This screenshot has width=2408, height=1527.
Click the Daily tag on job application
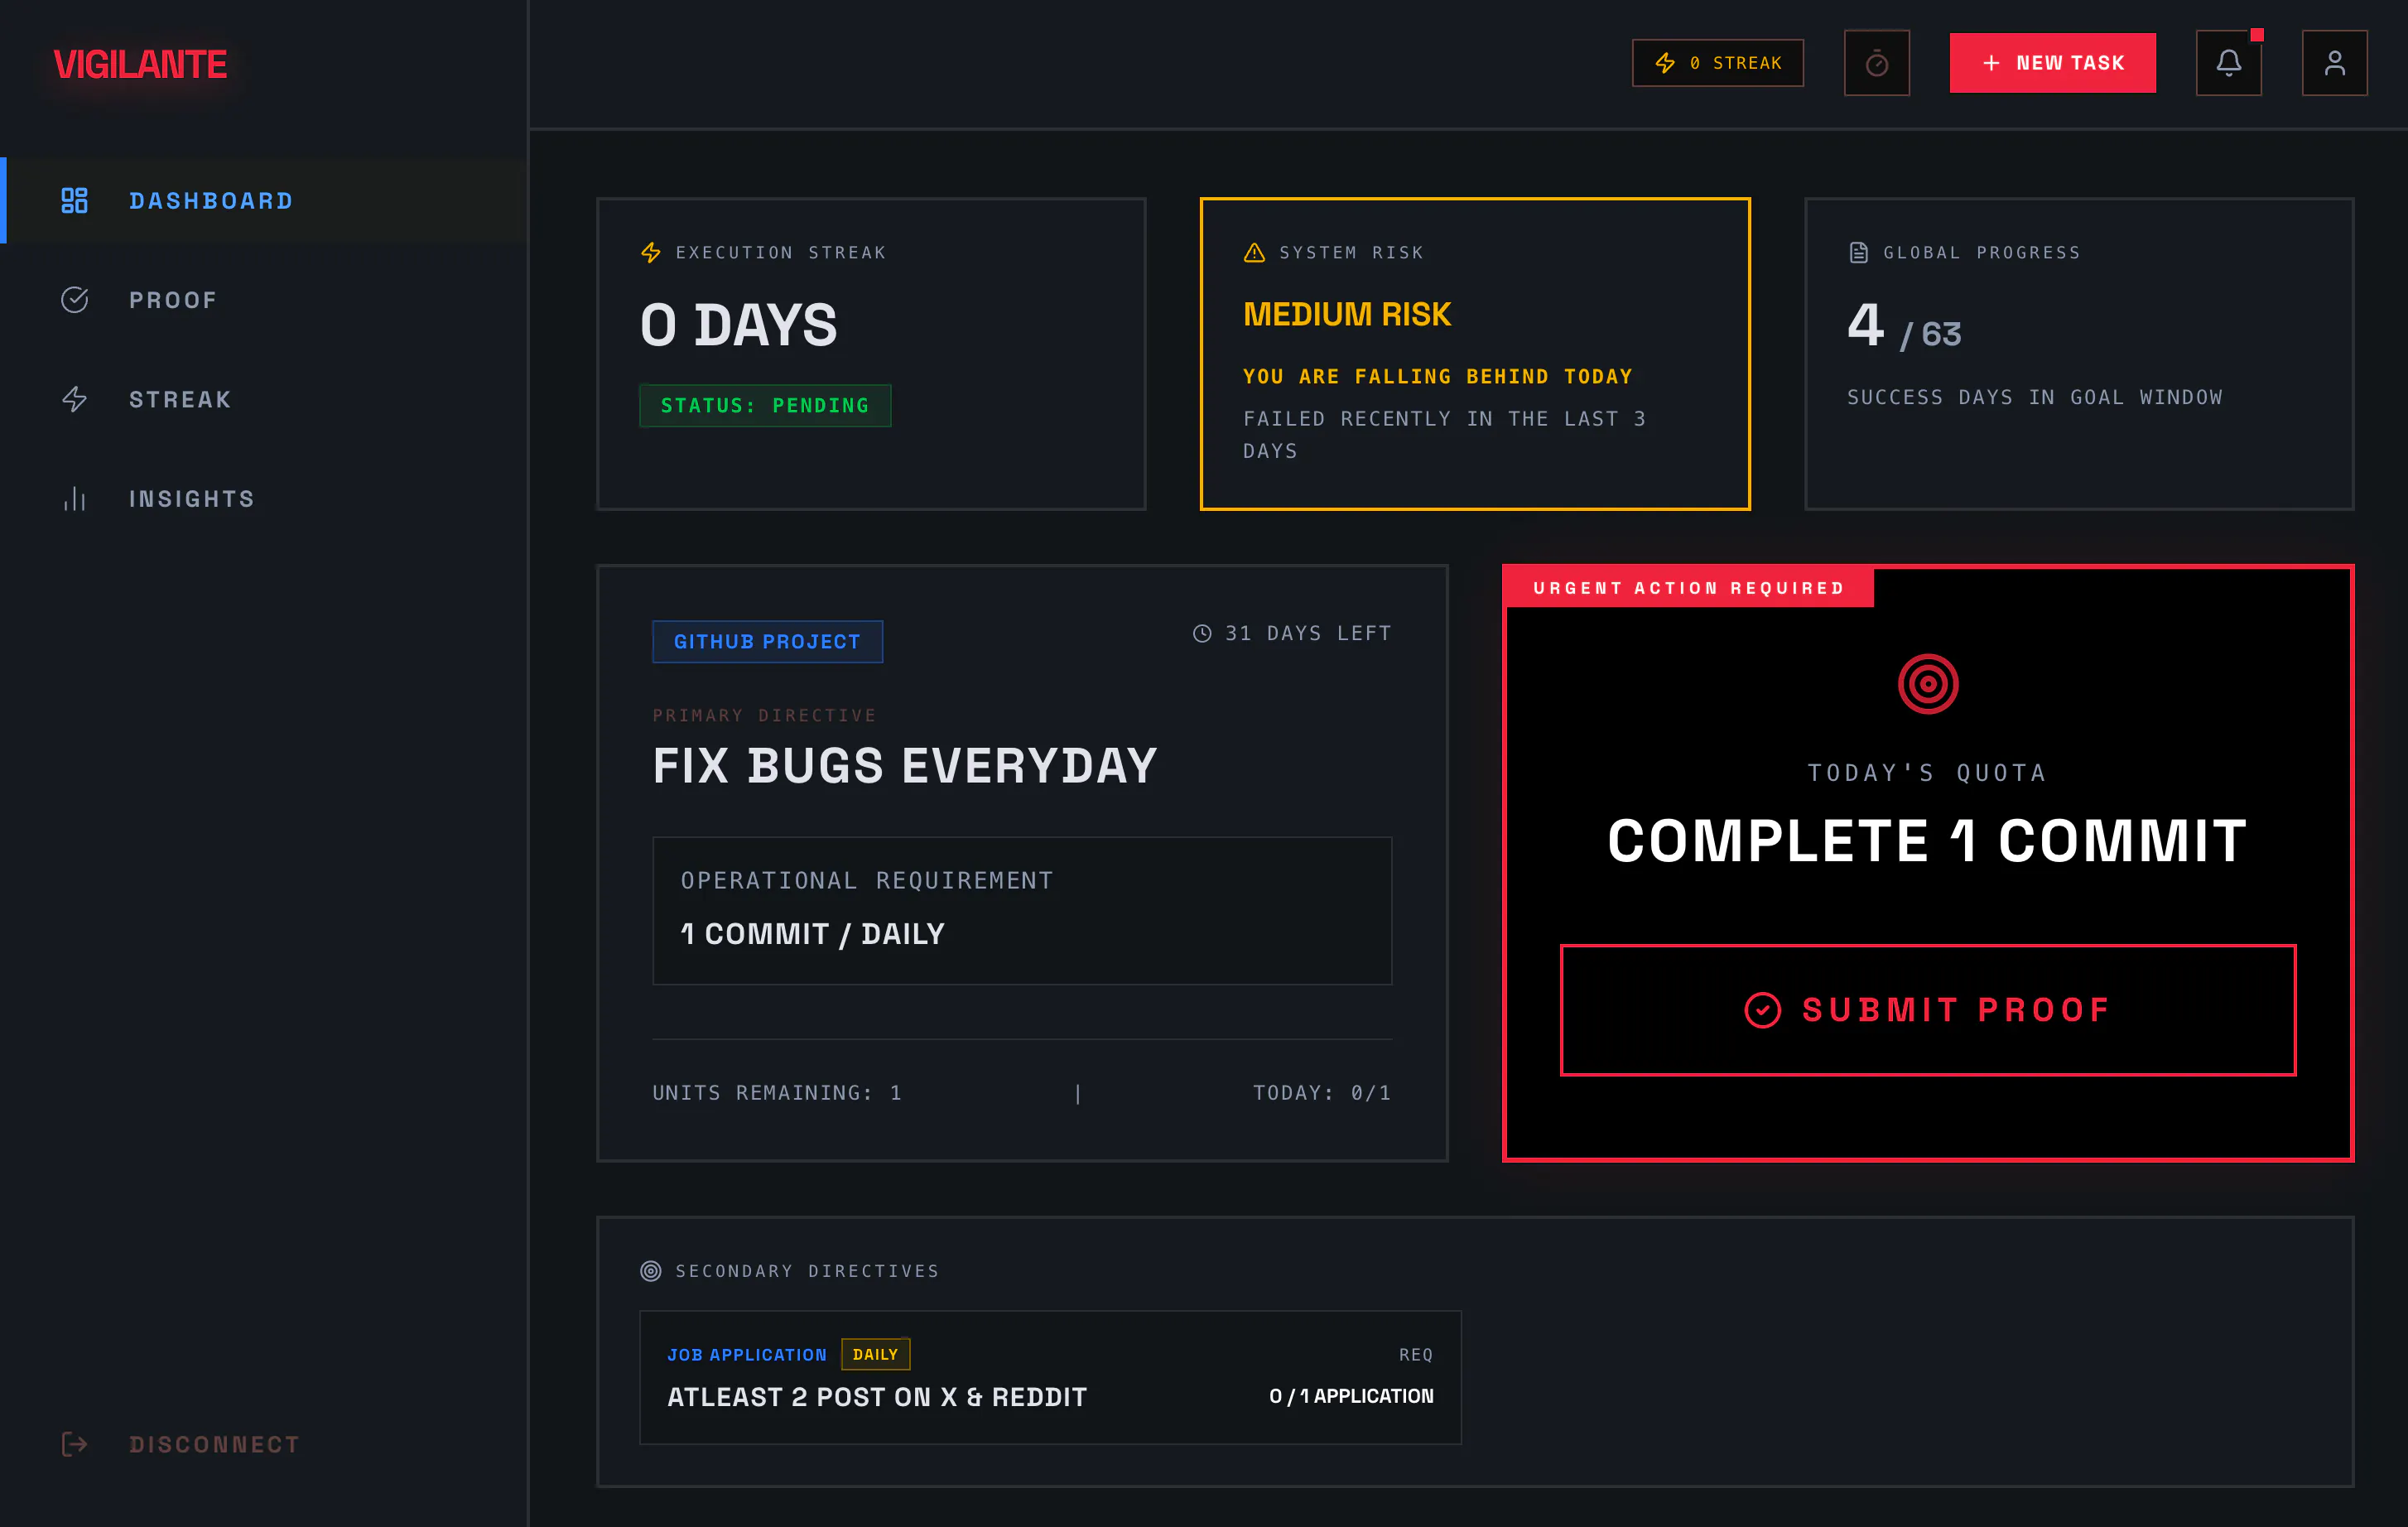point(875,1354)
